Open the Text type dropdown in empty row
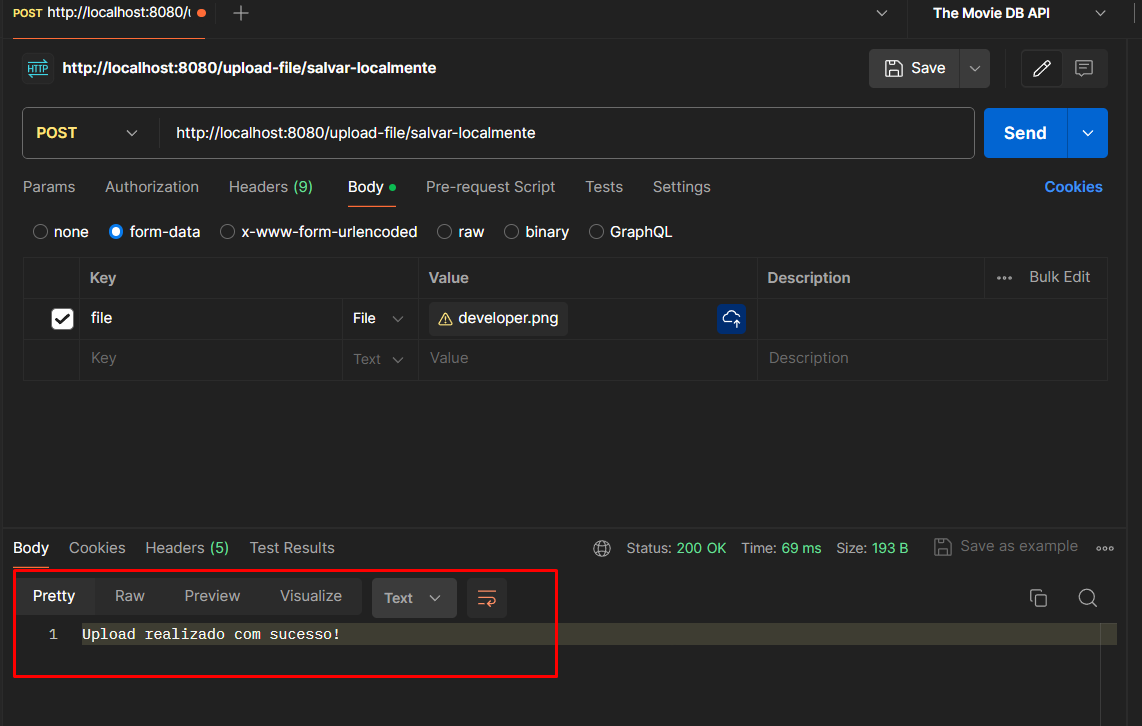The height and width of the screenshot is (726, 1142). [x=378, y=359]
